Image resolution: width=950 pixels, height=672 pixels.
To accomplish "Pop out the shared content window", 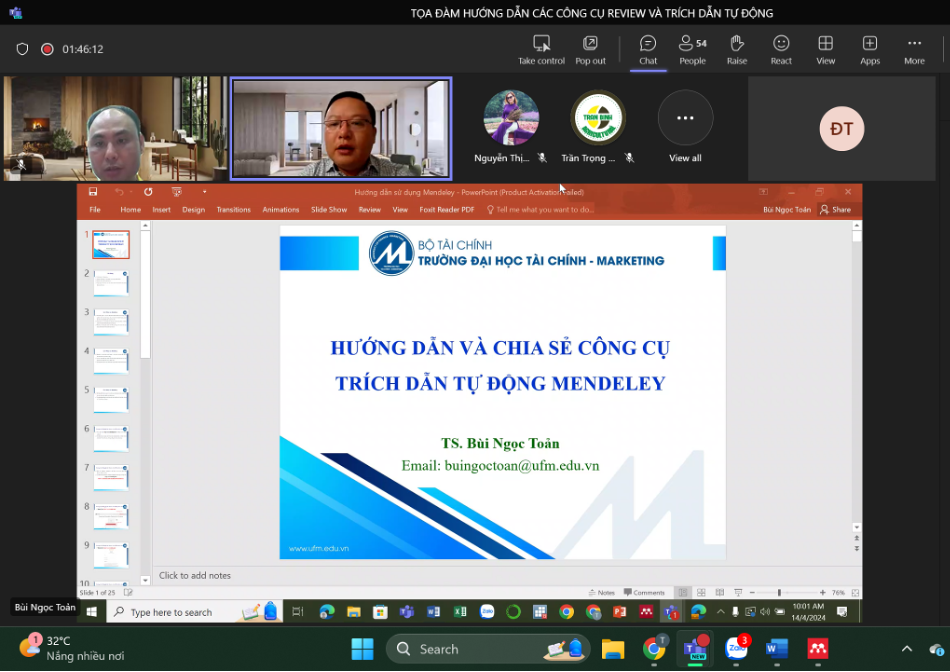I will pyautogui.click(x=590, y=49).
